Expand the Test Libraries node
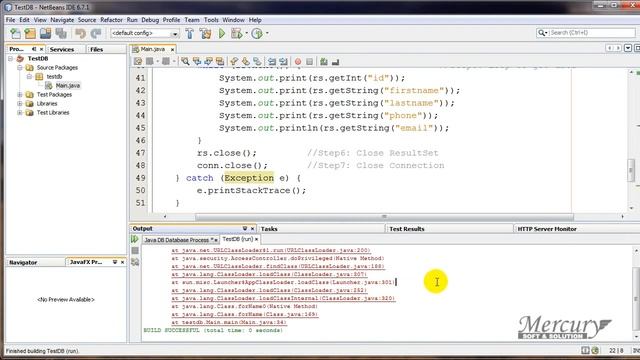The height and width of the screenshot is (360, 640). pyautogui.click(x=20, y=112)
